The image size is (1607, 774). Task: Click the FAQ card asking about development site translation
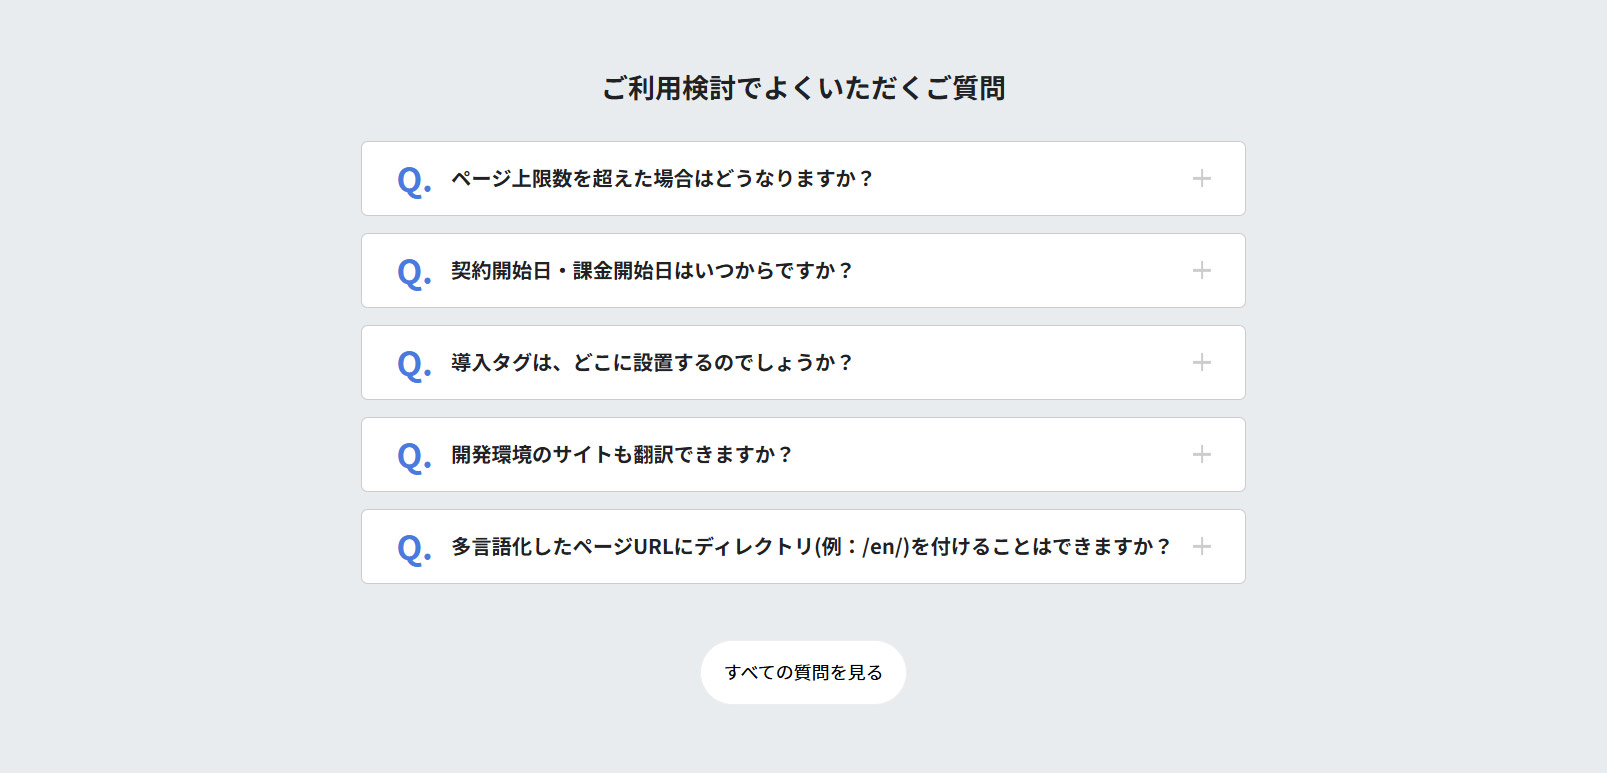tap(622, 454)
